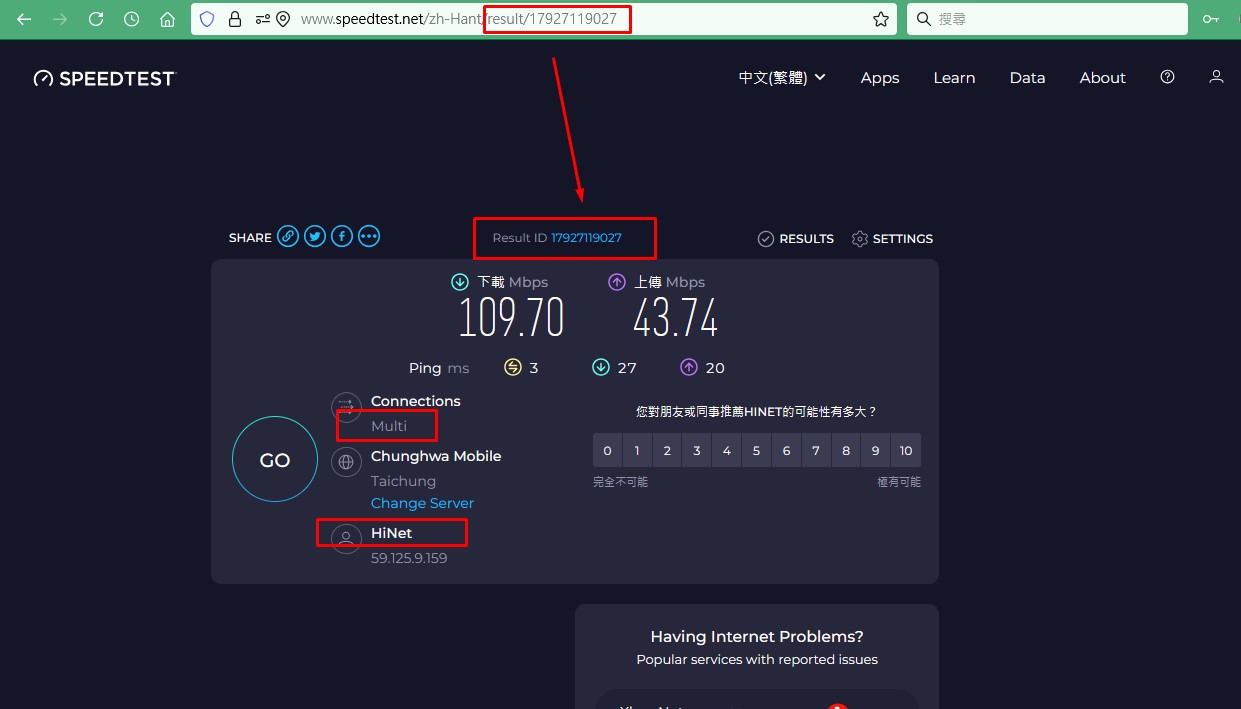The height and width of the screenshot is (709, 1241).
Task: Bookmark this page with star icon
Action: pyautogui.click(x=880, y=19)
